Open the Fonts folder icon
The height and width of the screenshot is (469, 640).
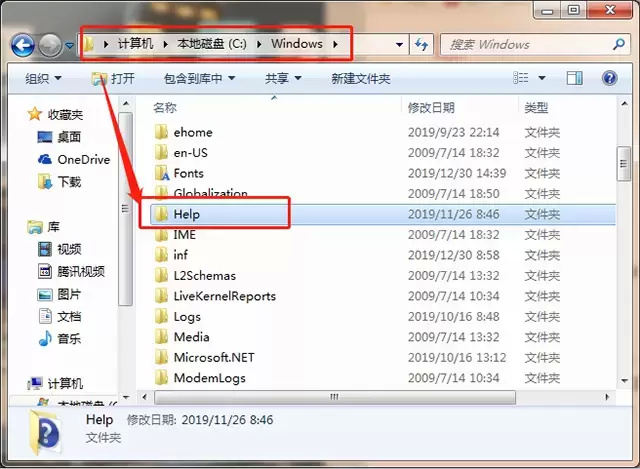(x=160, y=173)
